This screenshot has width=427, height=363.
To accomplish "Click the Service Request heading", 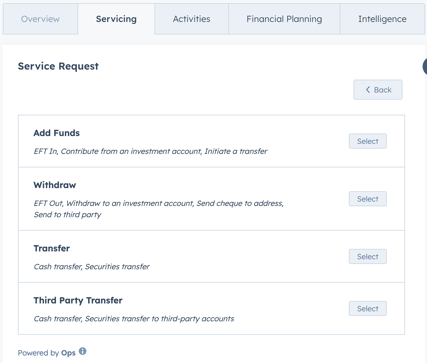I will click(58, 66).
